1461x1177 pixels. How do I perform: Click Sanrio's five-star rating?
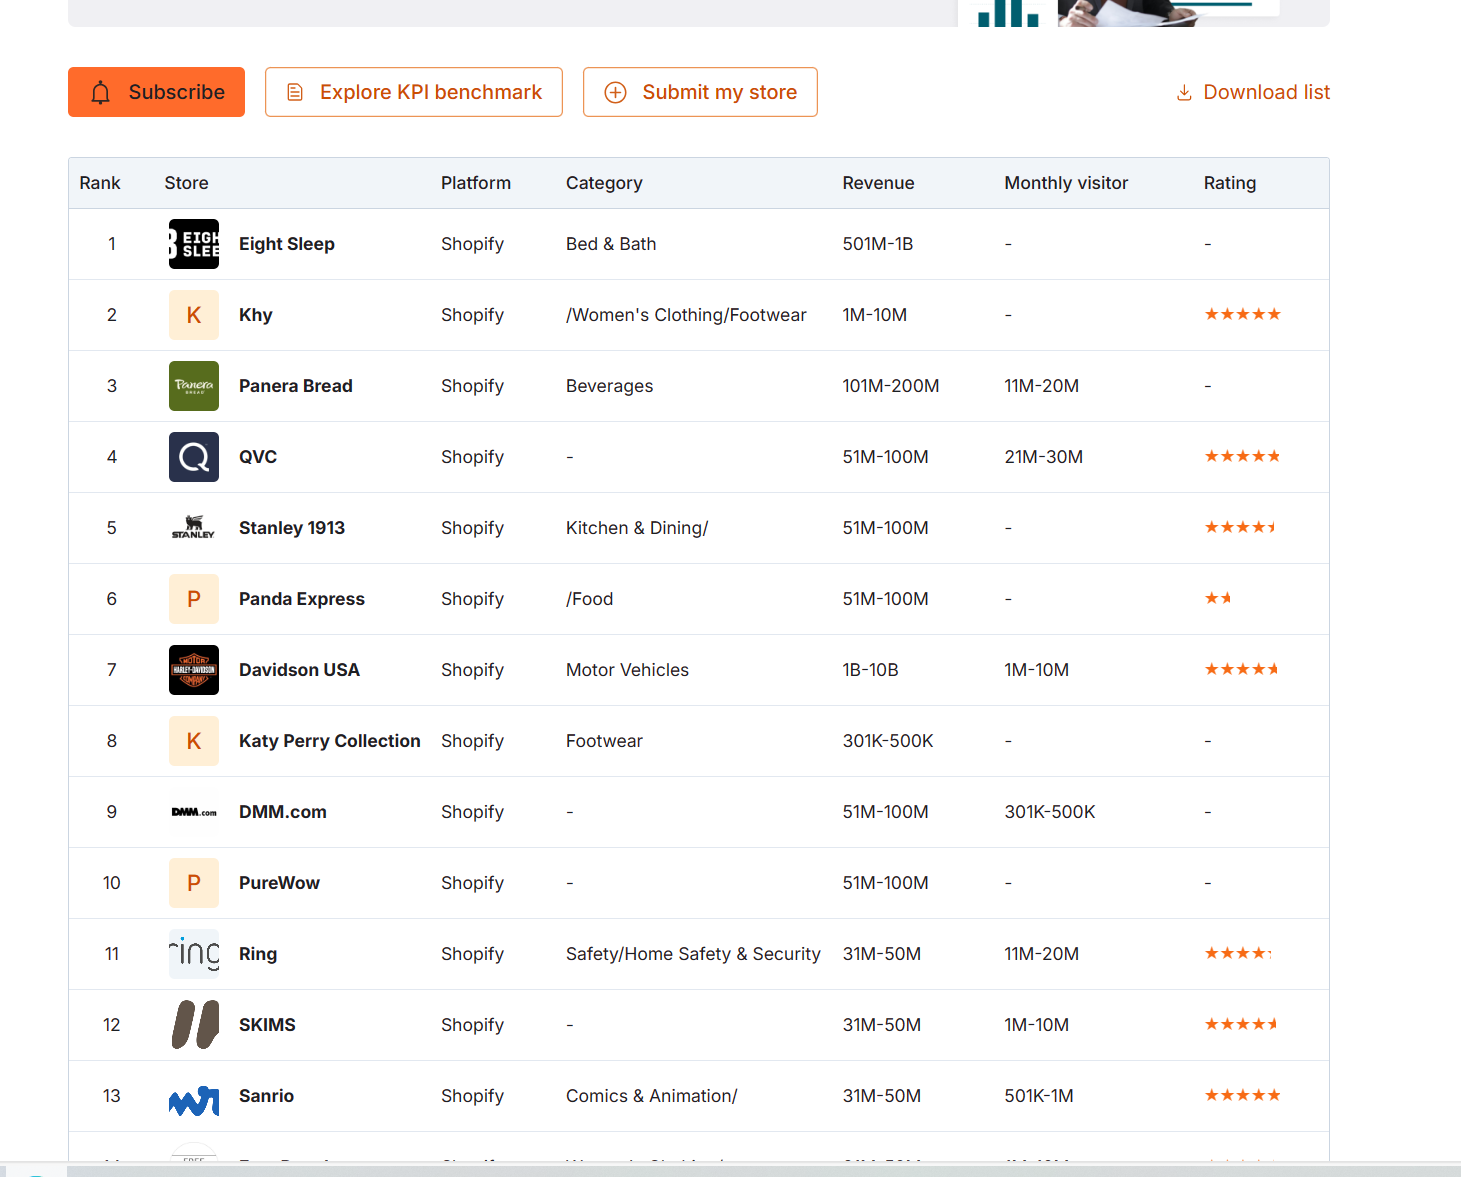coord(1243,1095)
